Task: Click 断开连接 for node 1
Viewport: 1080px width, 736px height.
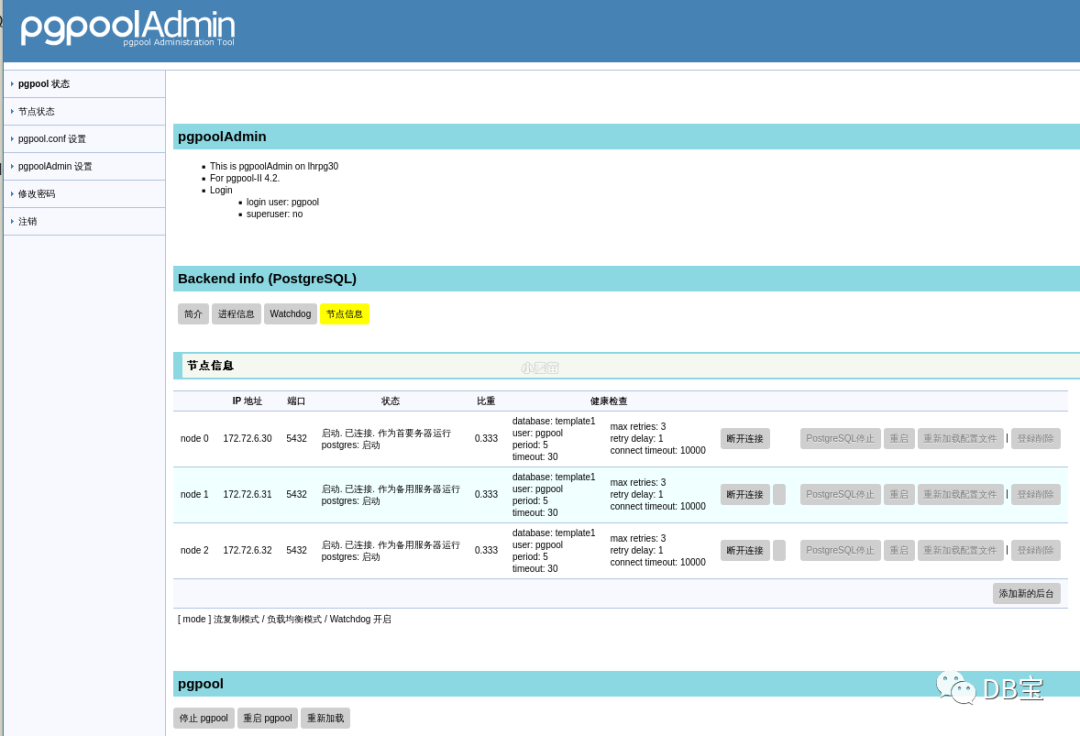Action: point(745,494)
